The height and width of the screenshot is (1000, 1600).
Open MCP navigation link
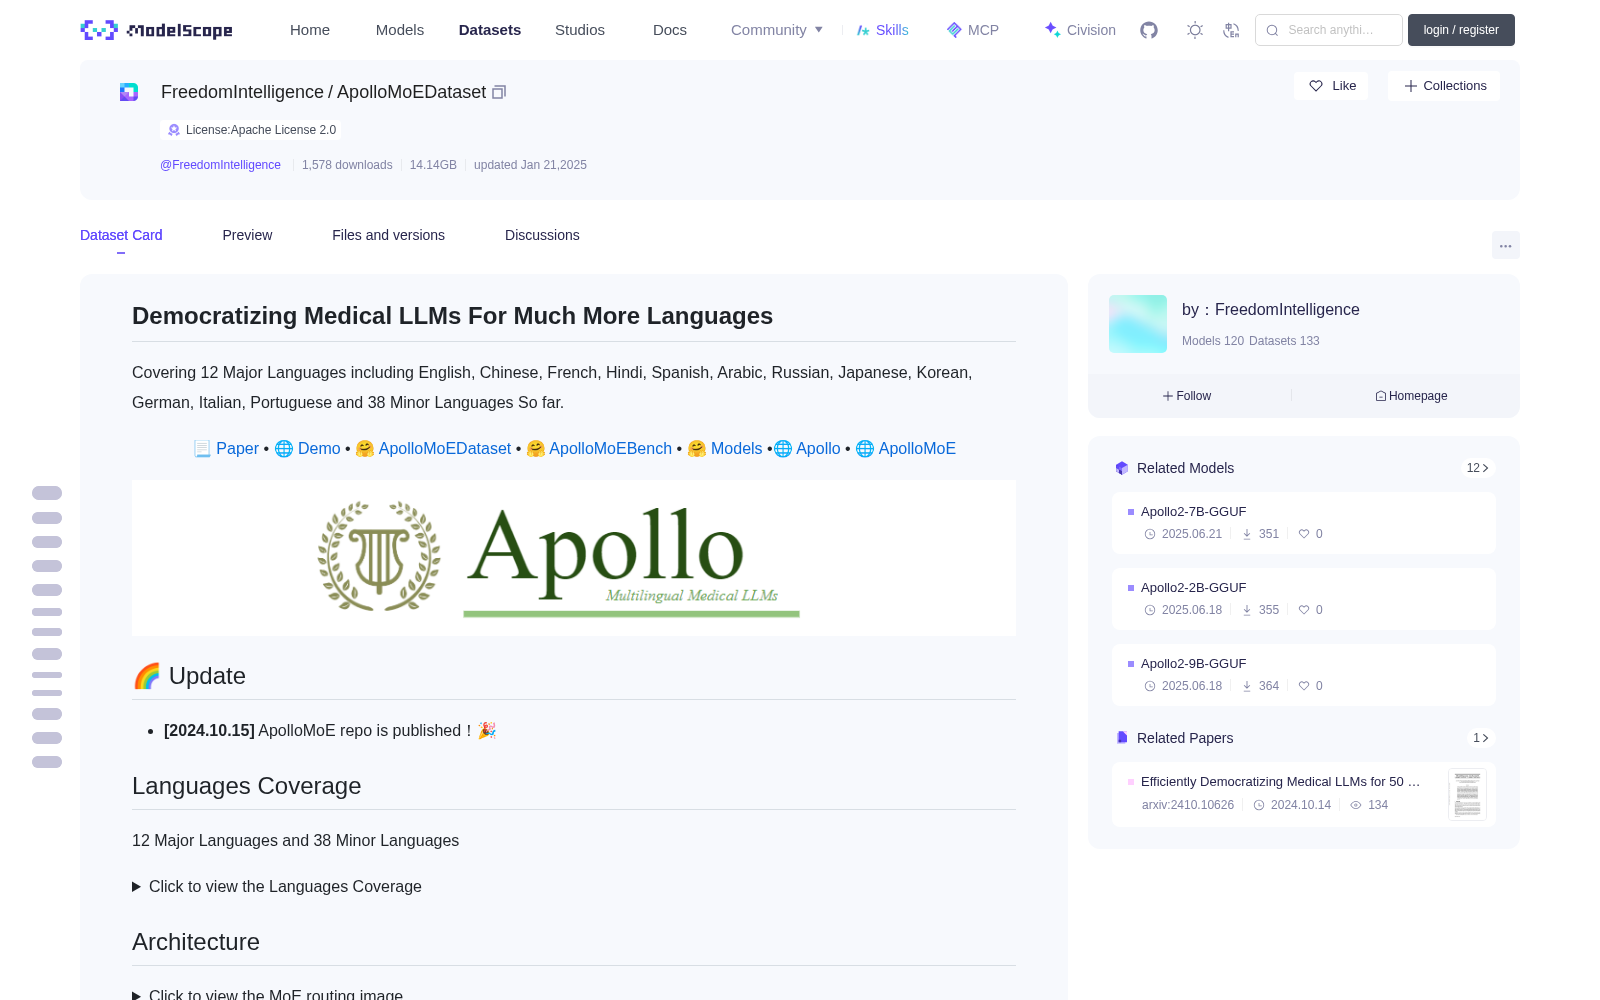[x=973, y=30]
